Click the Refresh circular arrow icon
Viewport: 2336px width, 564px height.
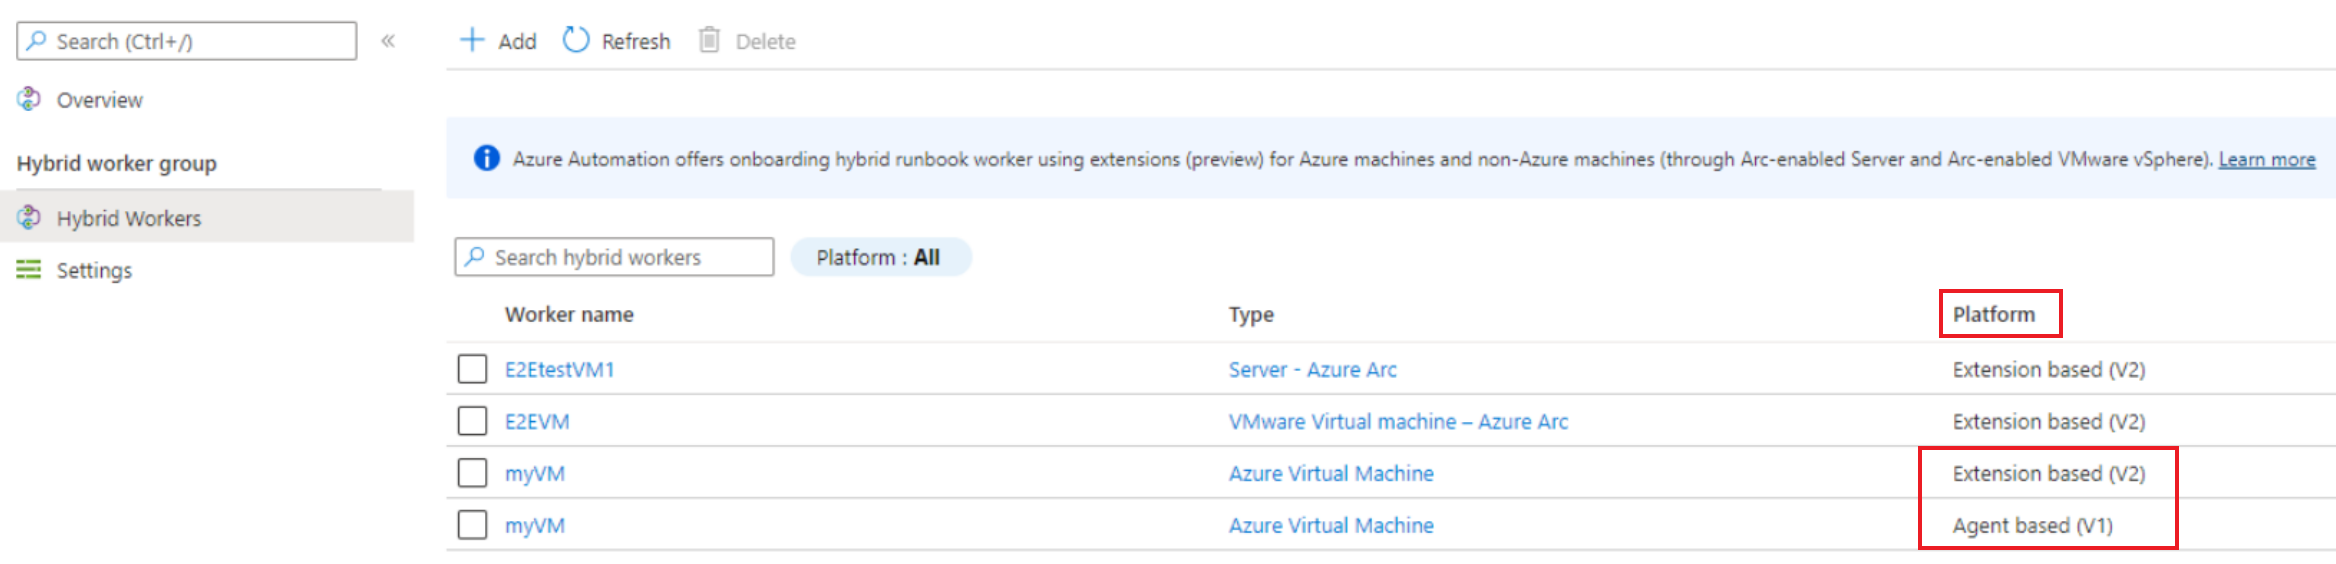(576, 40)
